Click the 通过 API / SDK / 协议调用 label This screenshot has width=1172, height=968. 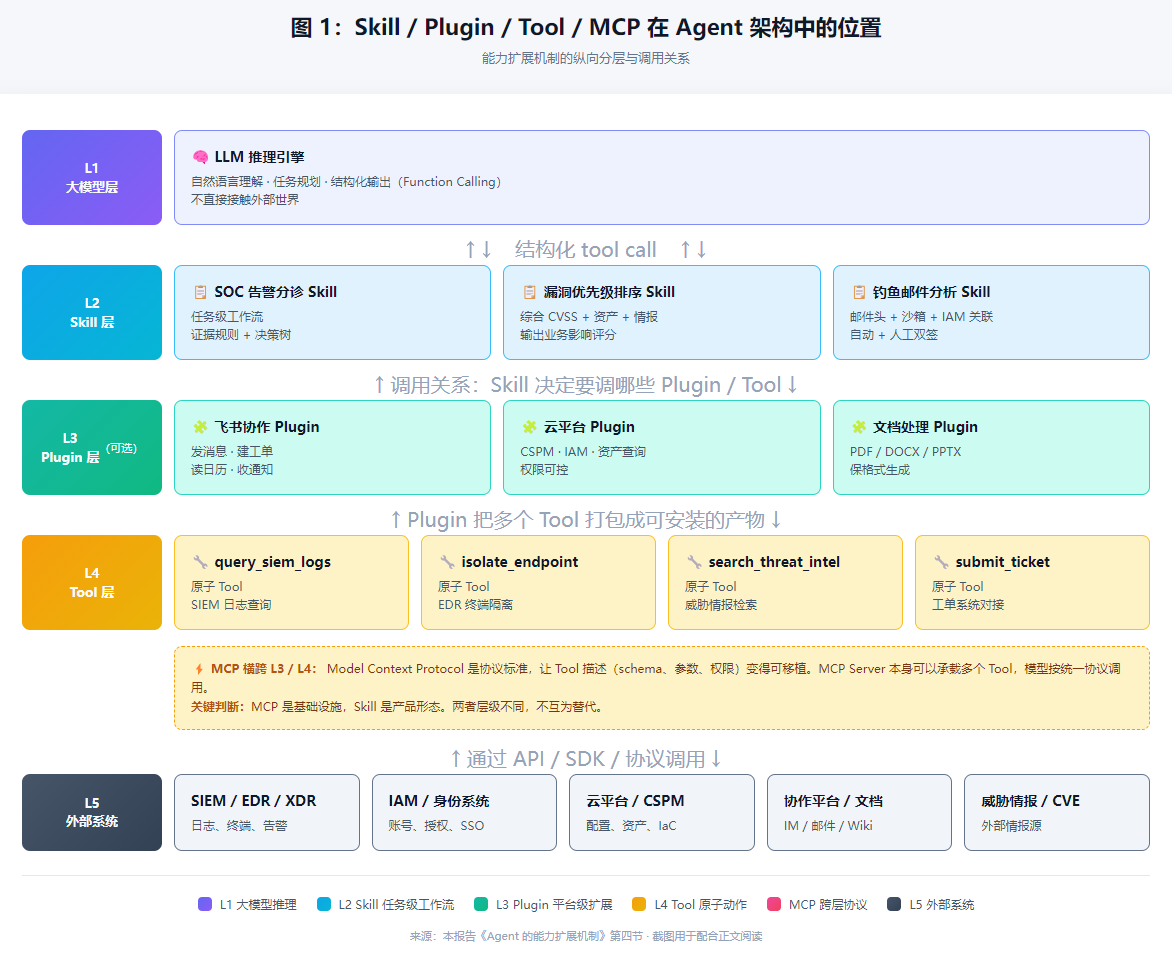(x=586, y=759)
